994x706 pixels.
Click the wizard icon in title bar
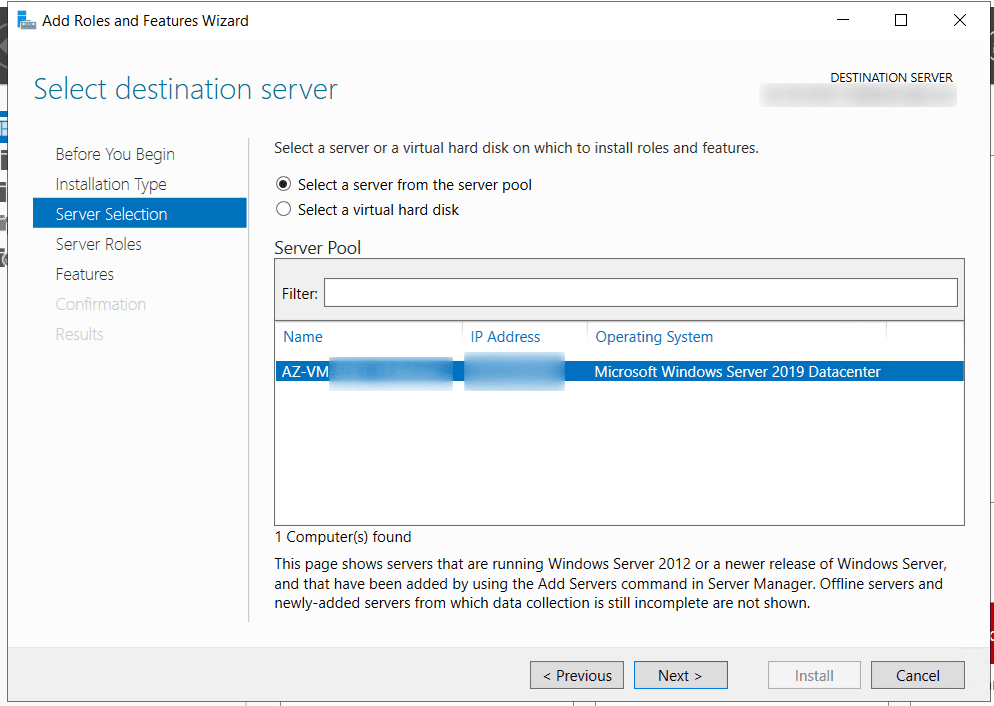pos(26,20)
